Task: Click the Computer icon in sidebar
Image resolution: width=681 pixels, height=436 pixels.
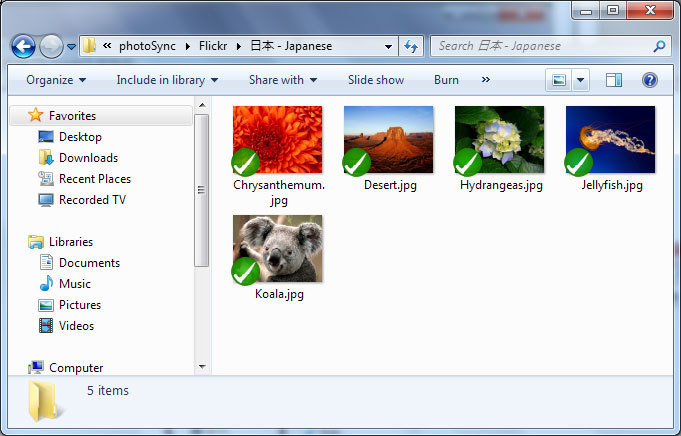Action: pyautogui.click(x=36, y=367)
